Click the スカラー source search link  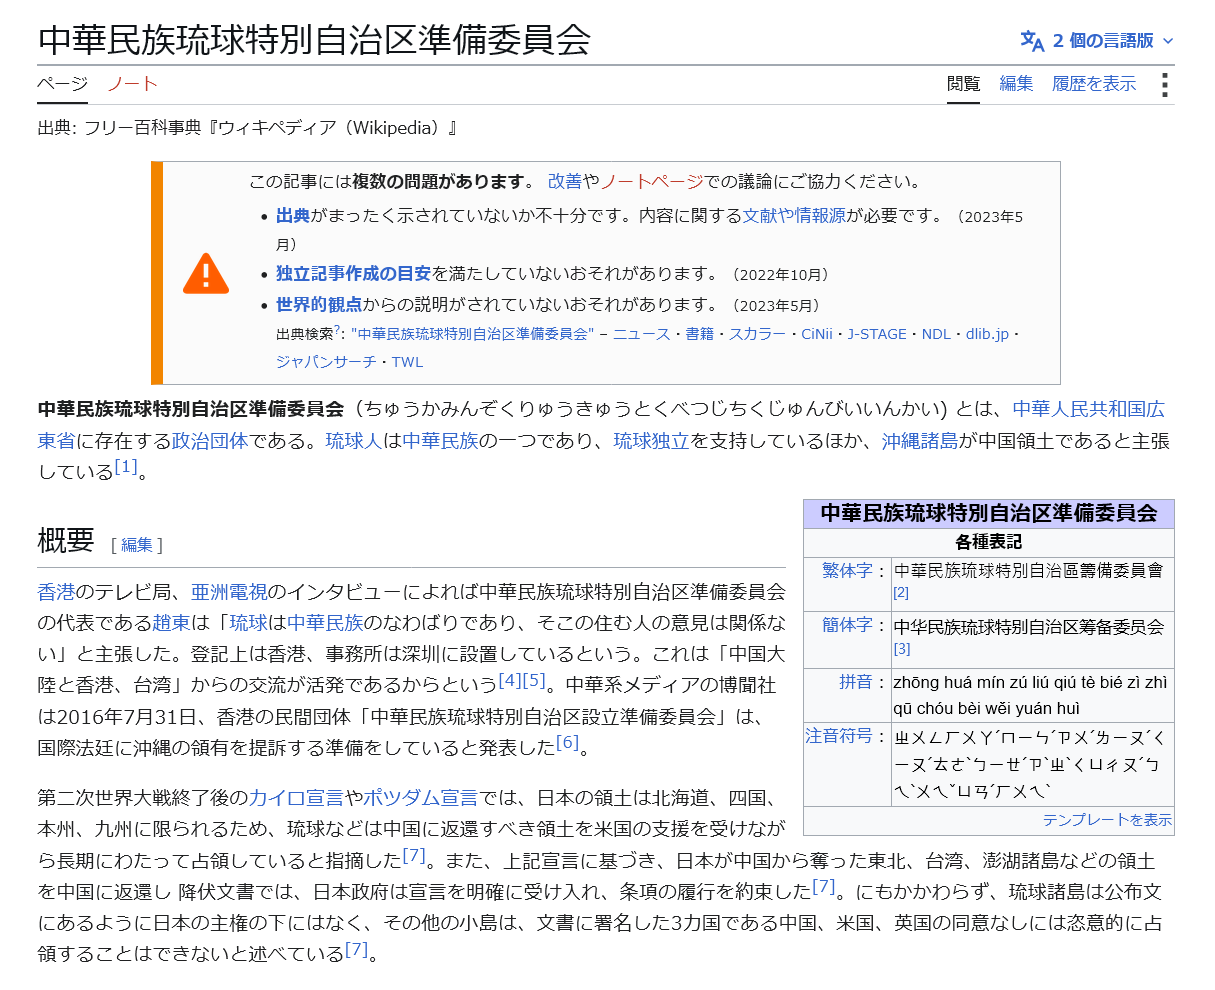[758, 334]
